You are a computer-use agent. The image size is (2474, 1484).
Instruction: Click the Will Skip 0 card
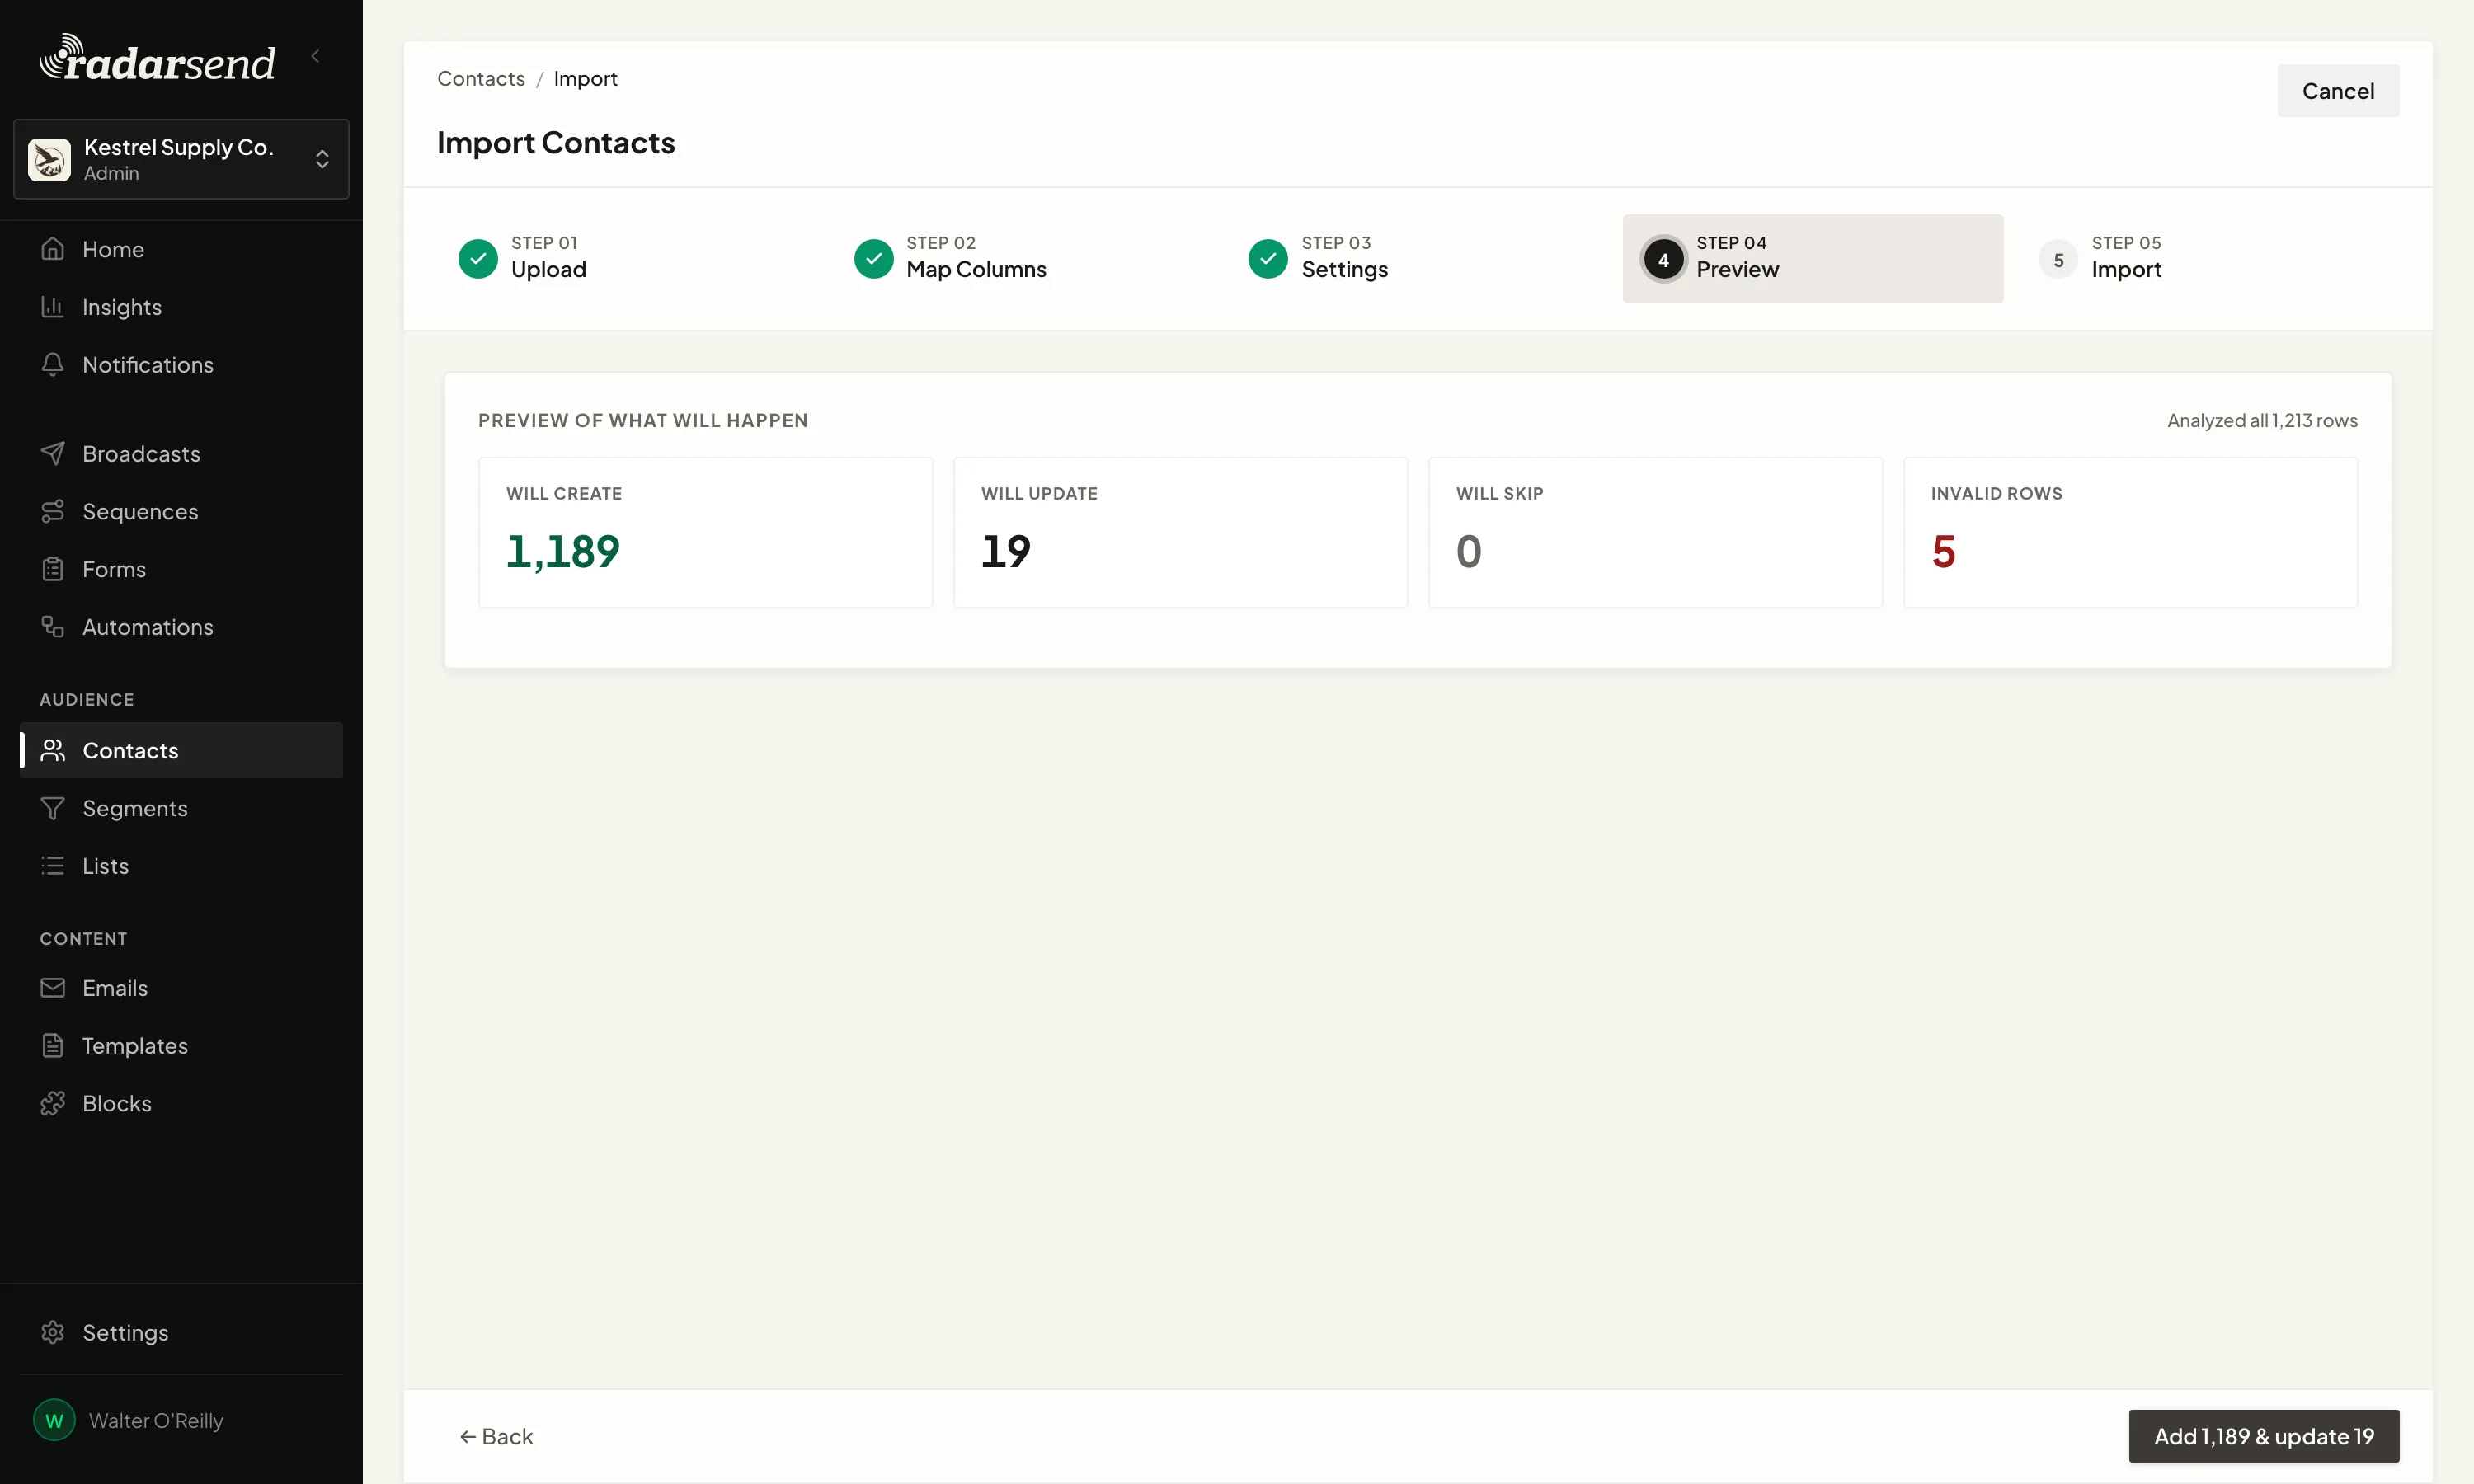[1655, 533]
